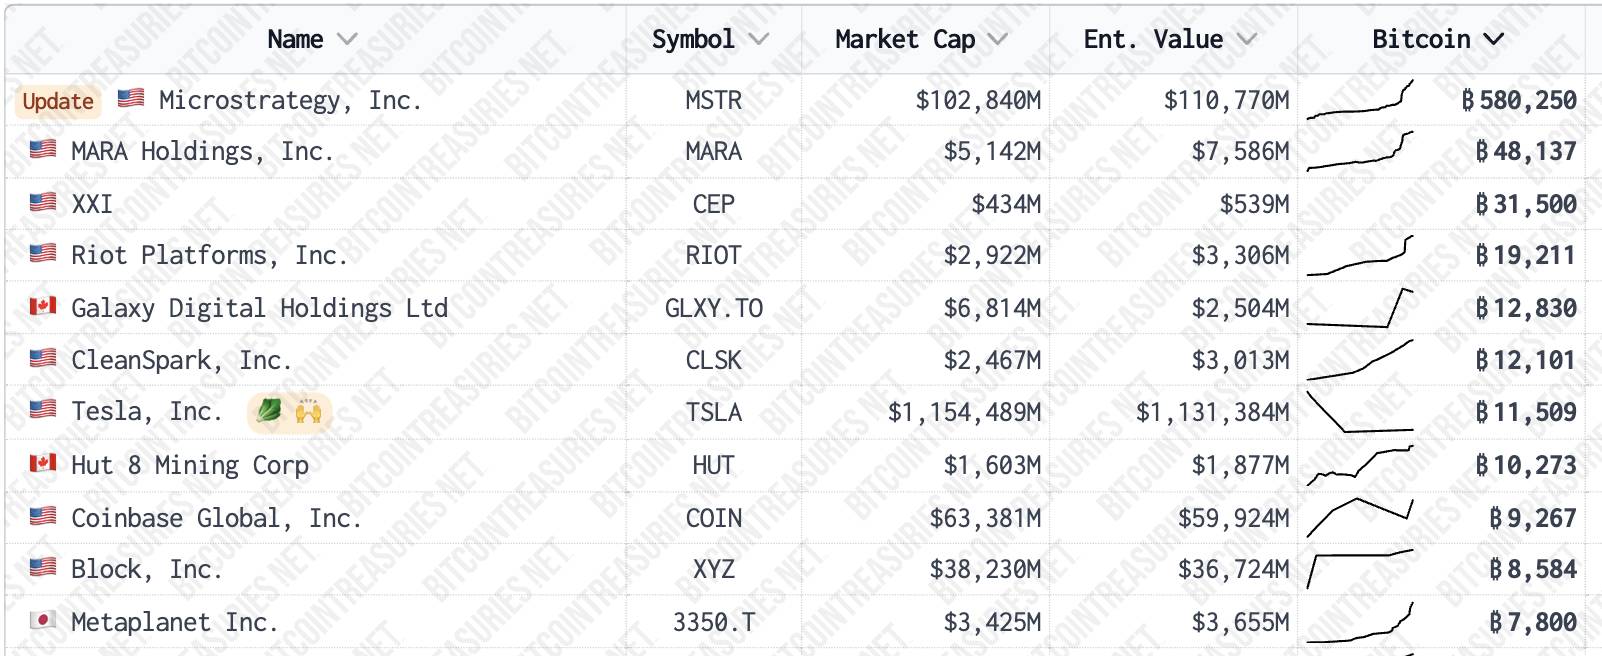
Task: Click the US flag beside Microstrategy
Action: (x=131, y=98)
